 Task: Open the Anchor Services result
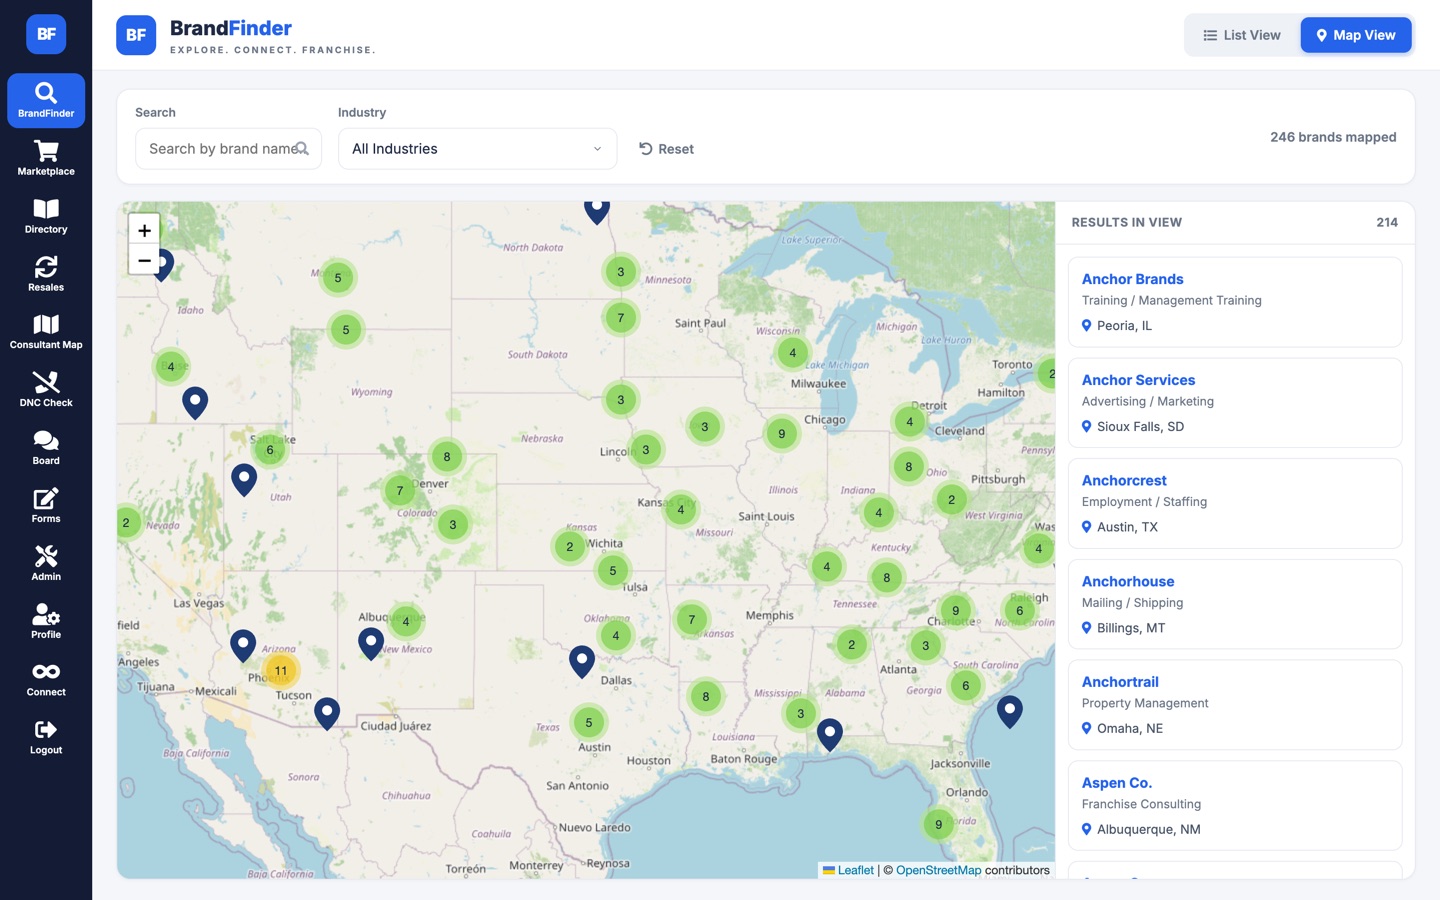tap(1235, 403)
